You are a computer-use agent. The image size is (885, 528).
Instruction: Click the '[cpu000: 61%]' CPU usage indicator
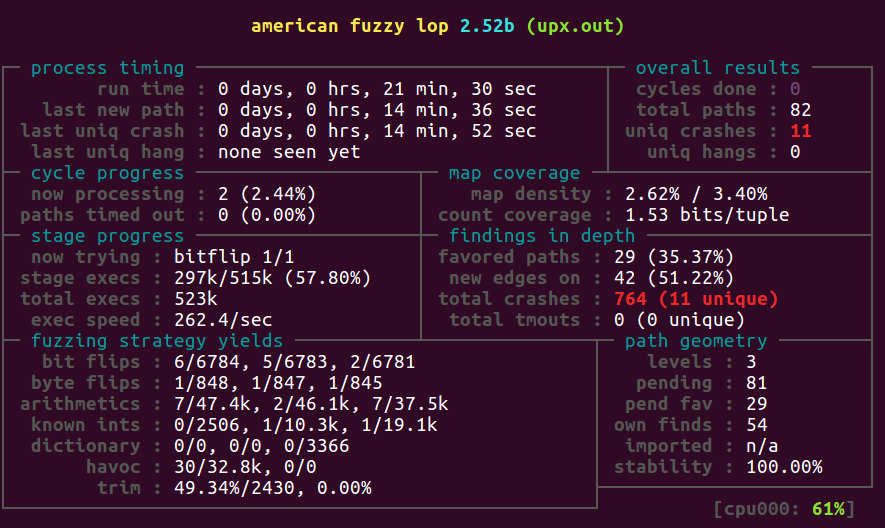click(x=784, y=509)
